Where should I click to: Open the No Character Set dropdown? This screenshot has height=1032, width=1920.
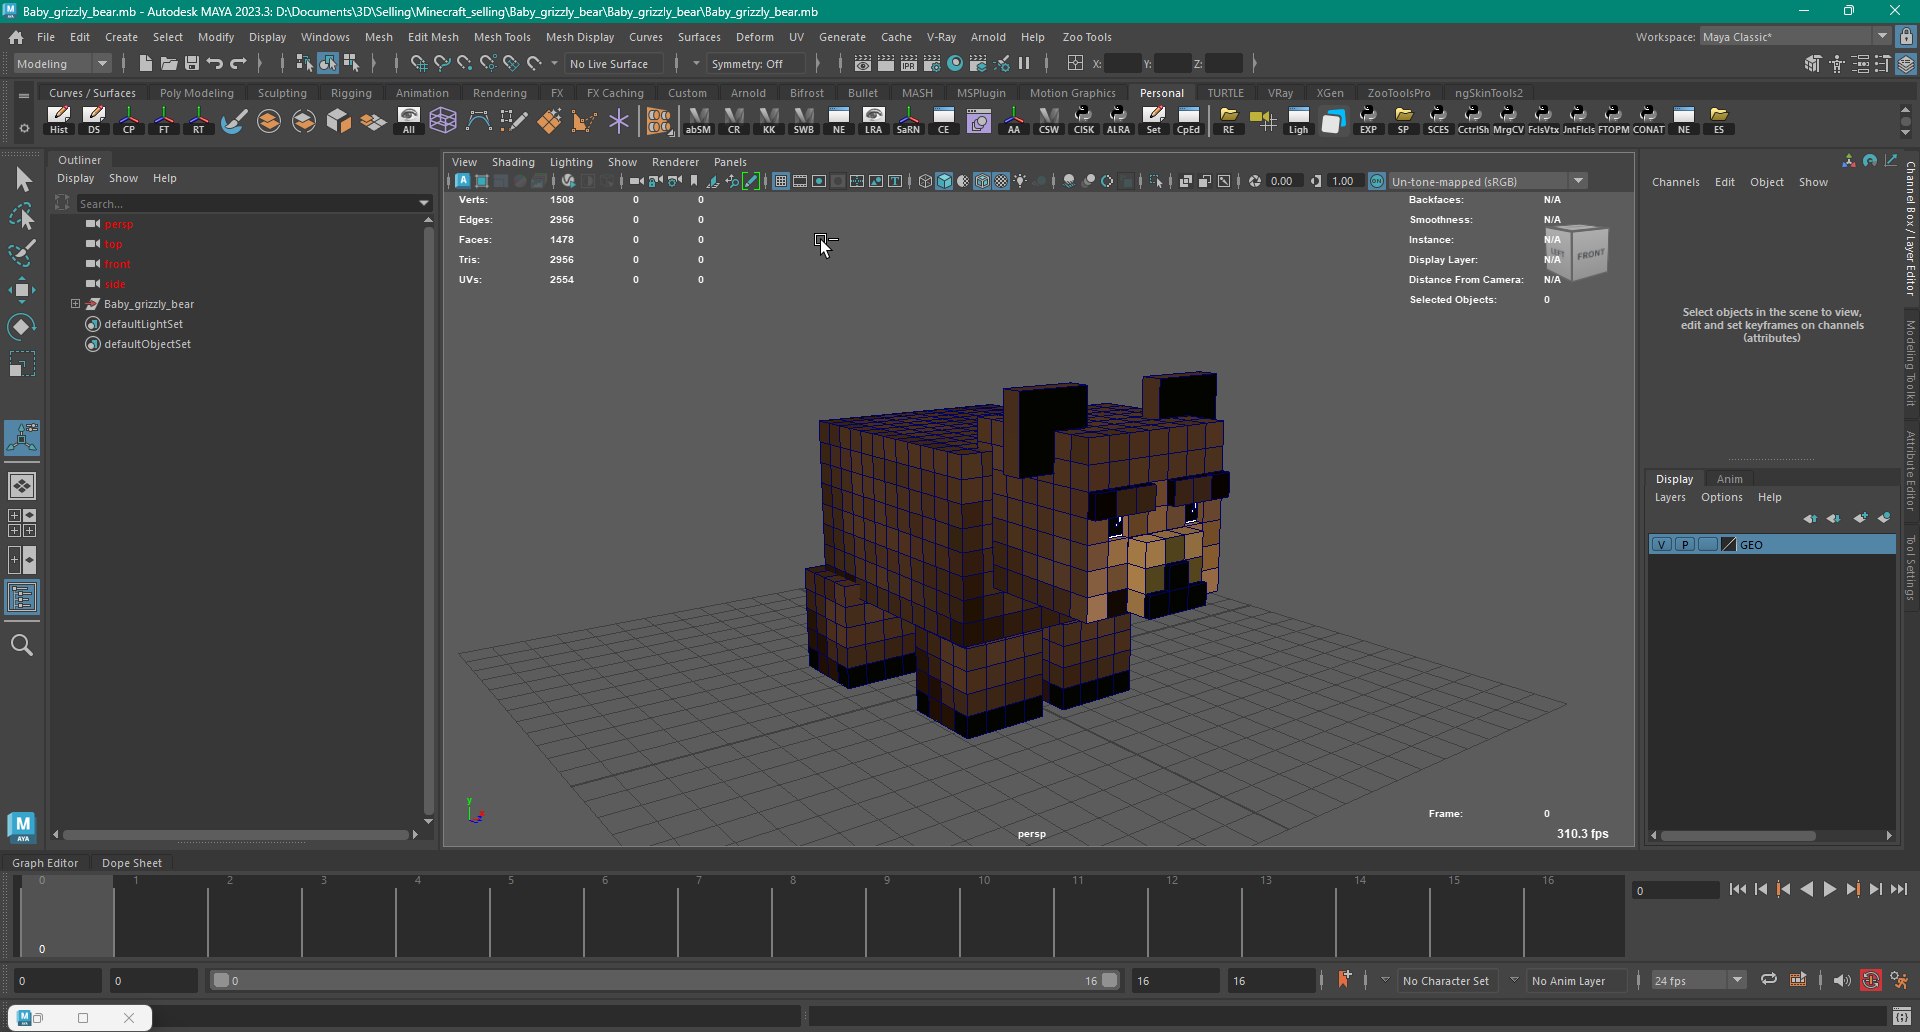[x=1445, y=980]
